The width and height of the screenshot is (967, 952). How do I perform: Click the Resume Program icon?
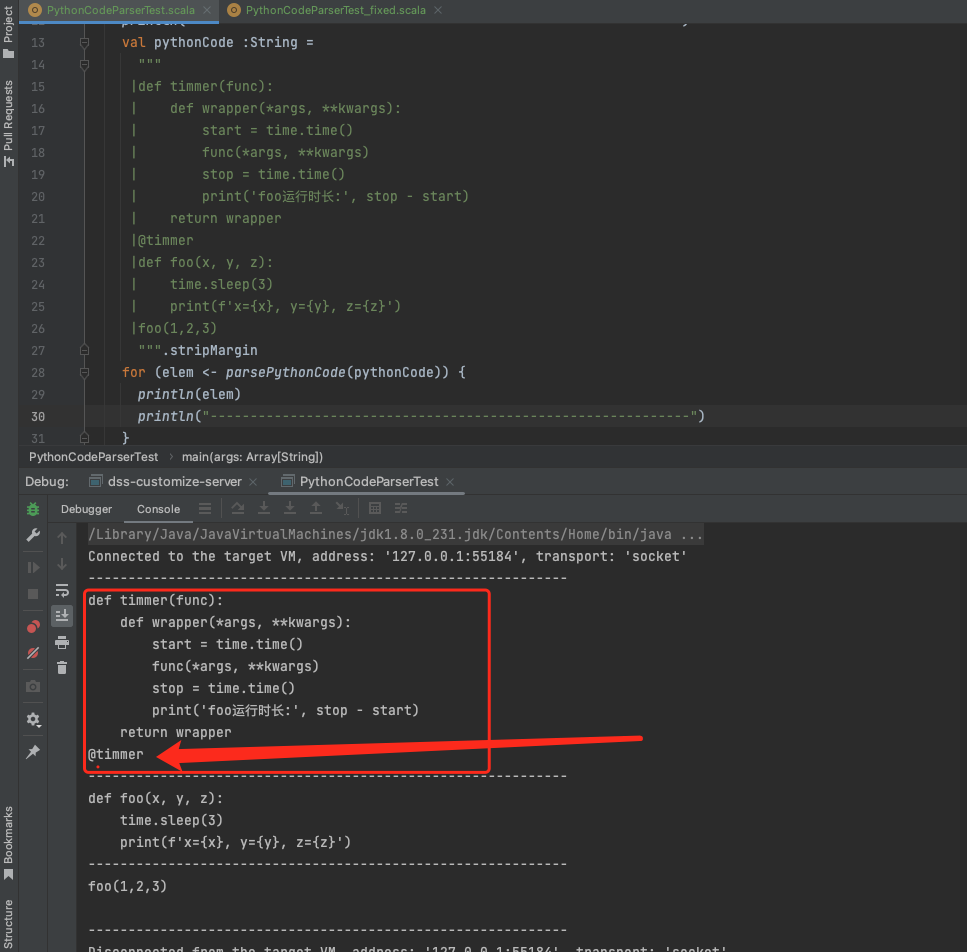(33, 567)
